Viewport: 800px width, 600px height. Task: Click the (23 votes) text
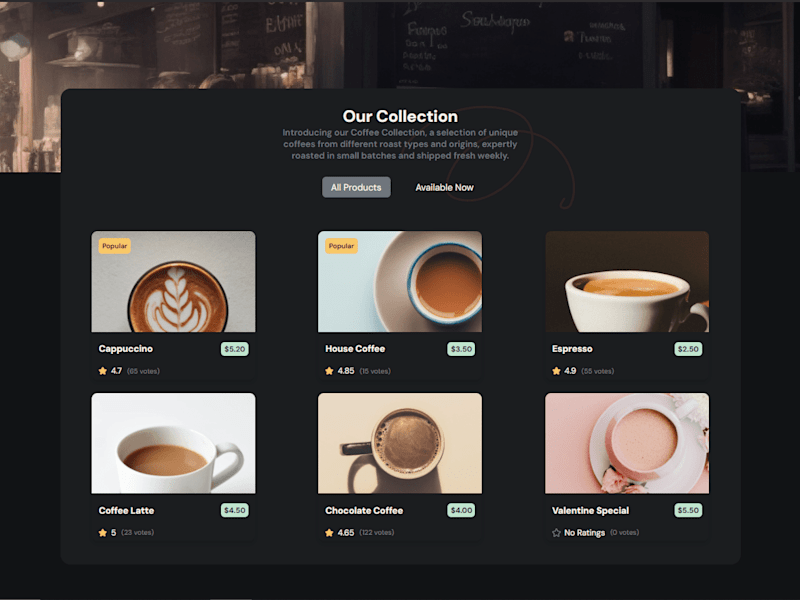[x=137, y=533]
